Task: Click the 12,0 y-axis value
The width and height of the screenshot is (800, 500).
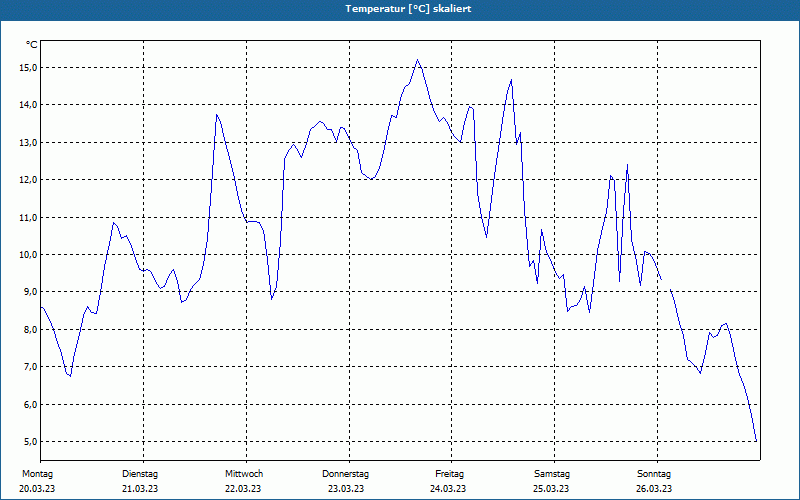Action: tap(28, 180)
